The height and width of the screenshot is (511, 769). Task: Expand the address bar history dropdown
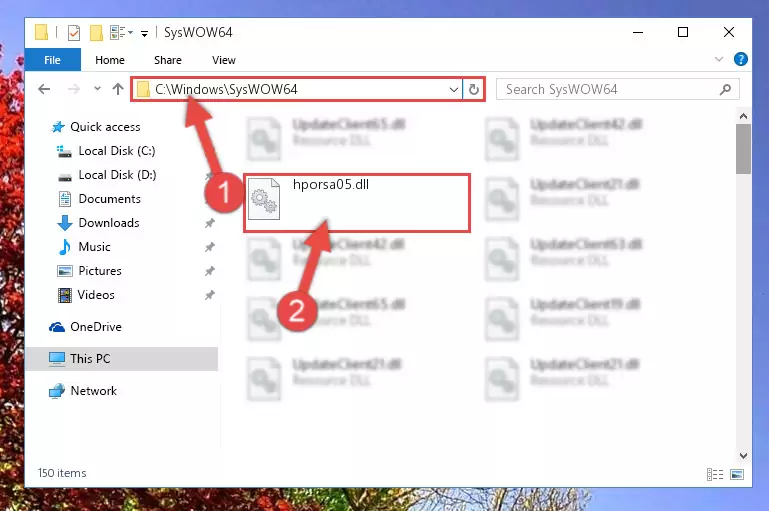tap(454, 90)
